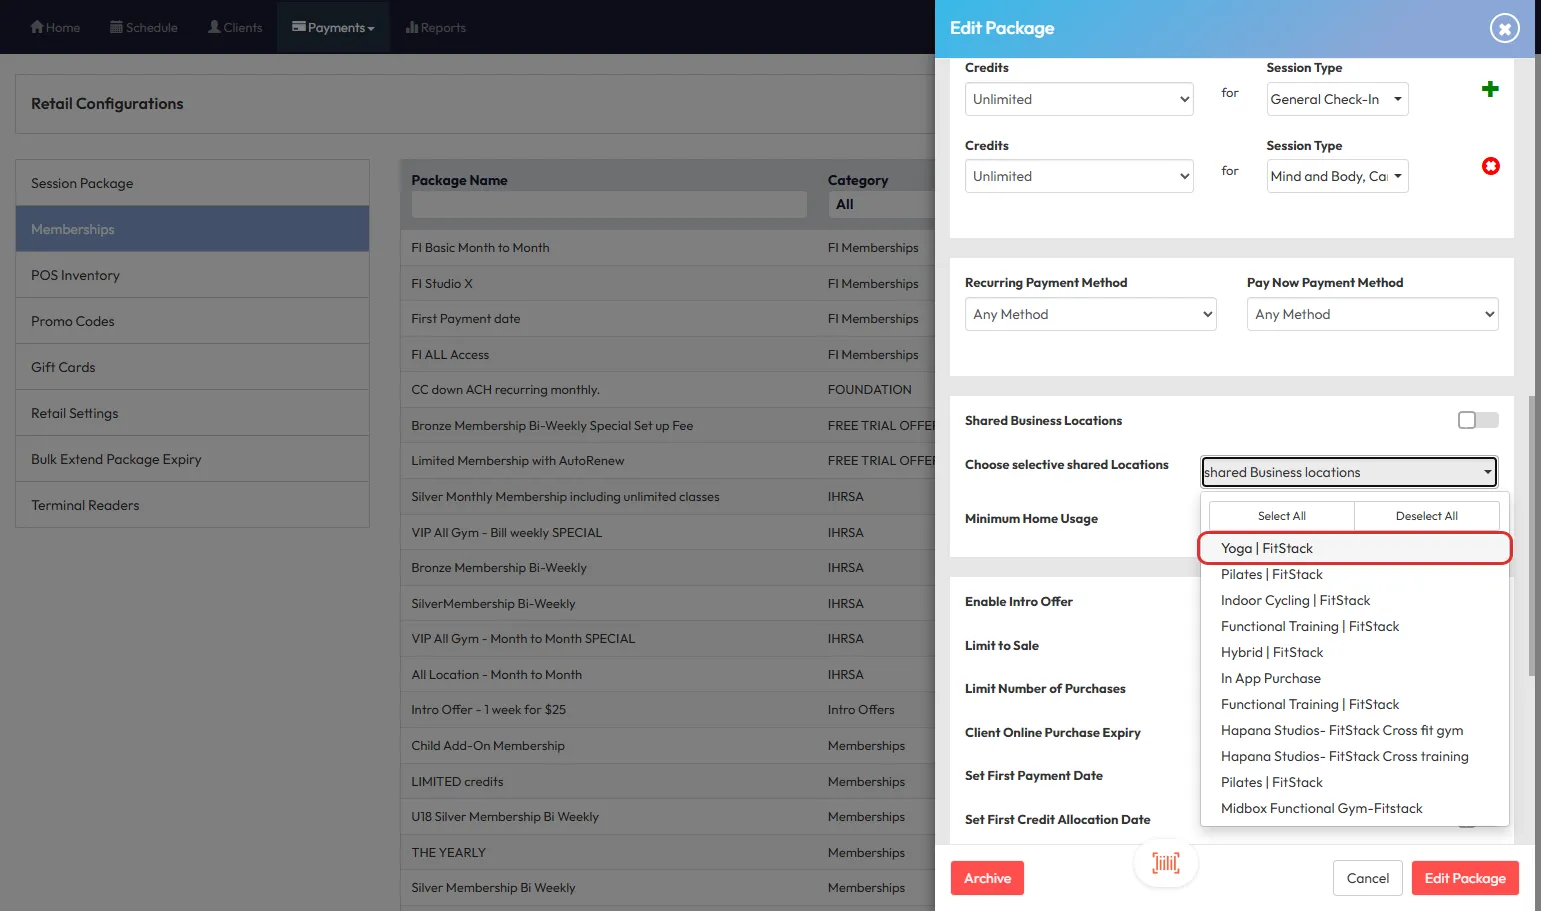Expand the Payments dropdown menu

333,27
